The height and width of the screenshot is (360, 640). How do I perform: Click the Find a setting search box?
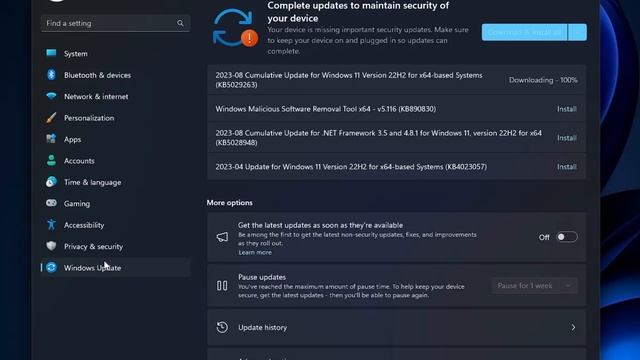(116, 23)
